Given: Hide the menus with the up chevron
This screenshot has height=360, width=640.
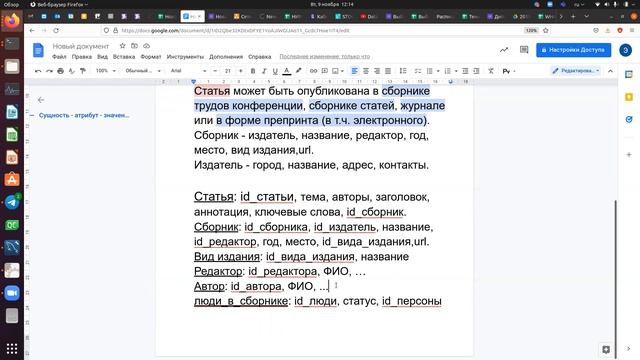Looking at the screenshot, I should click(x=610, y=71).
